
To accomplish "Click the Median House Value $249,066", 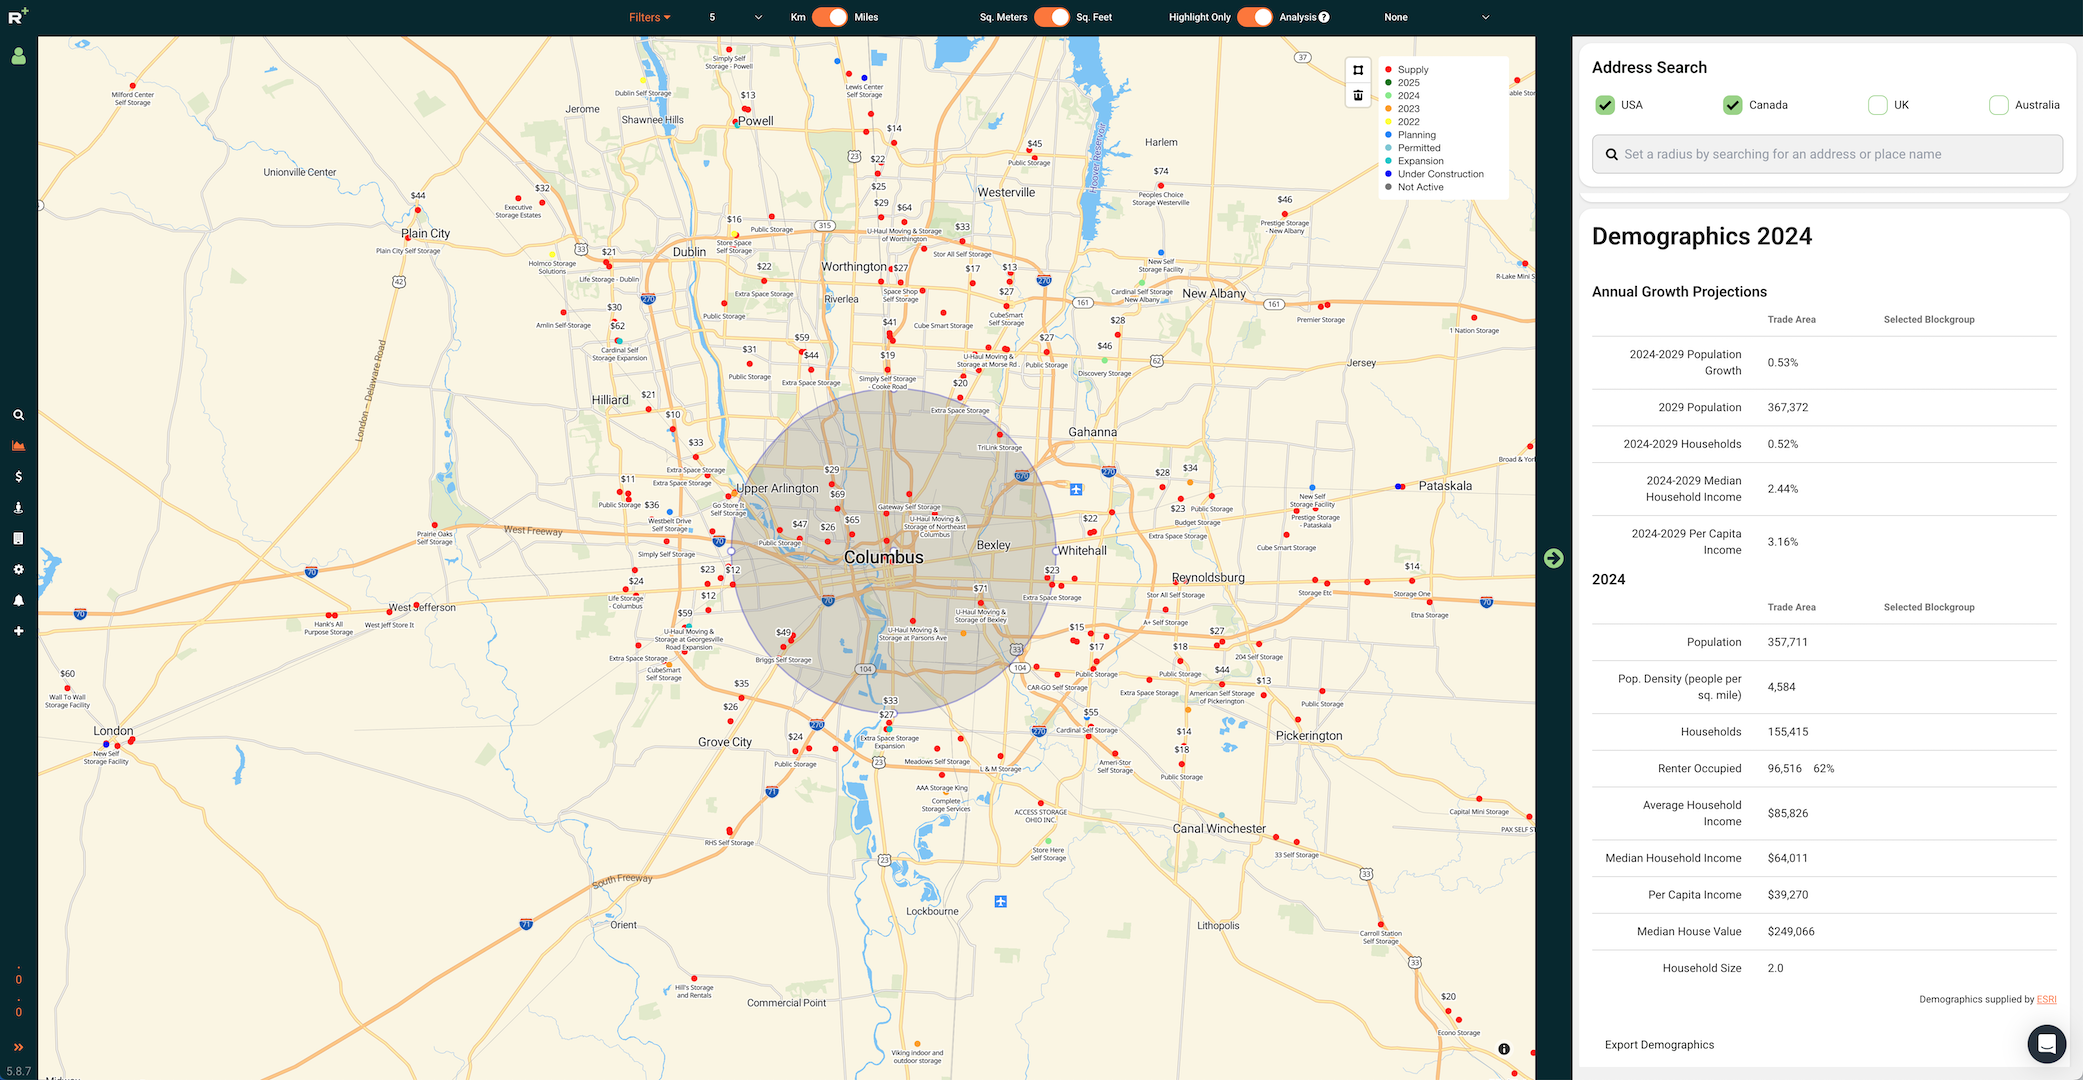I will [1791, 931].
